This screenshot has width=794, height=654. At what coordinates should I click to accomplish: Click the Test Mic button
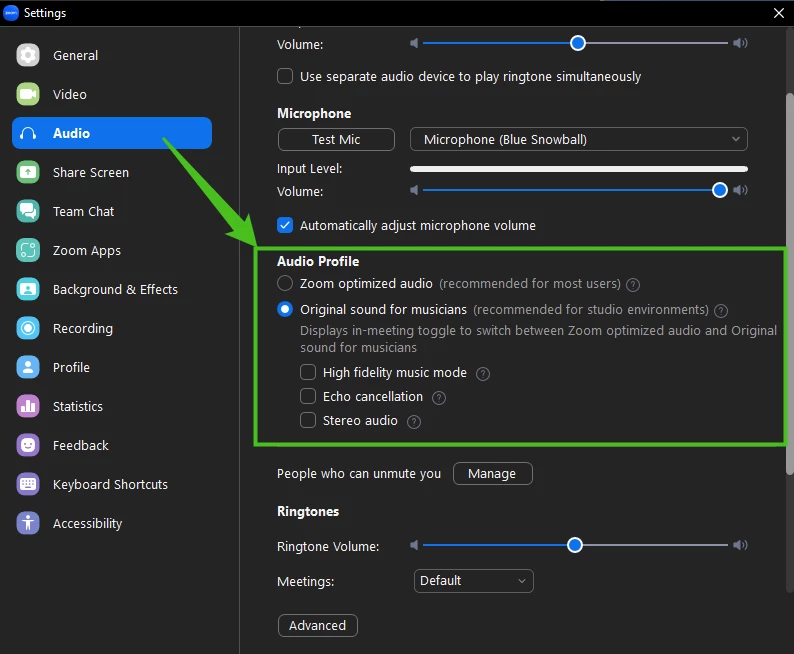point(336,139)
